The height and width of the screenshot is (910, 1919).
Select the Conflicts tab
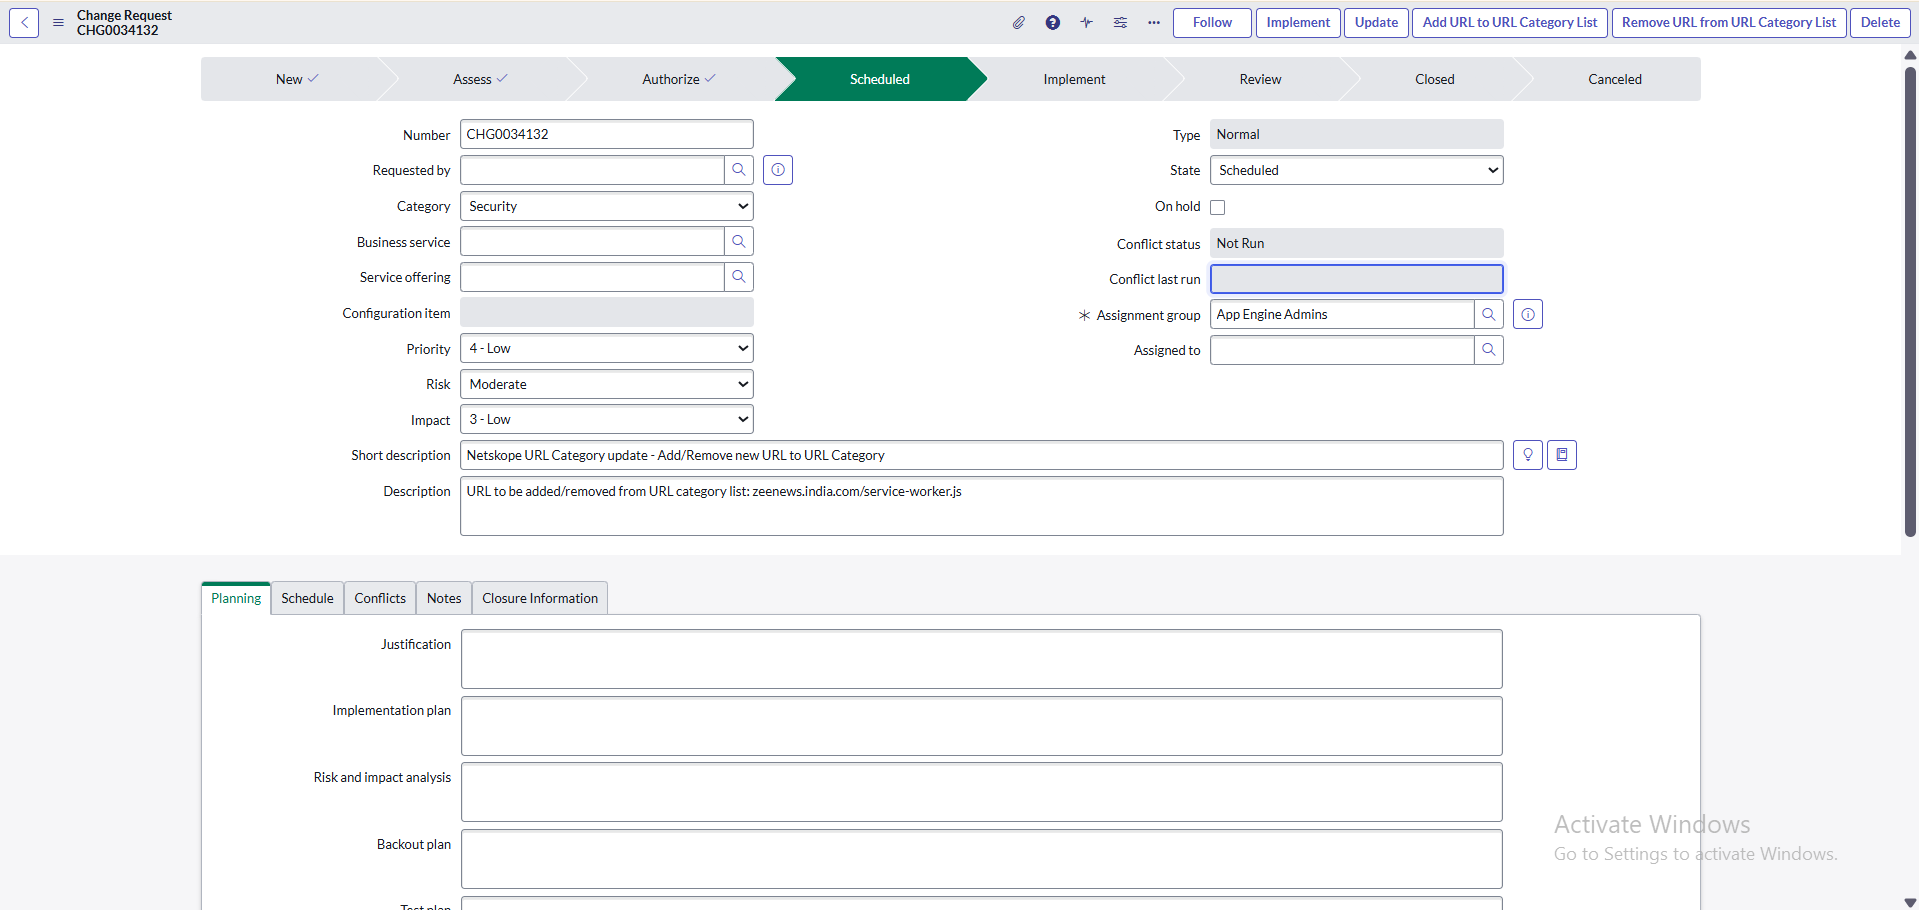pos(380,598)
